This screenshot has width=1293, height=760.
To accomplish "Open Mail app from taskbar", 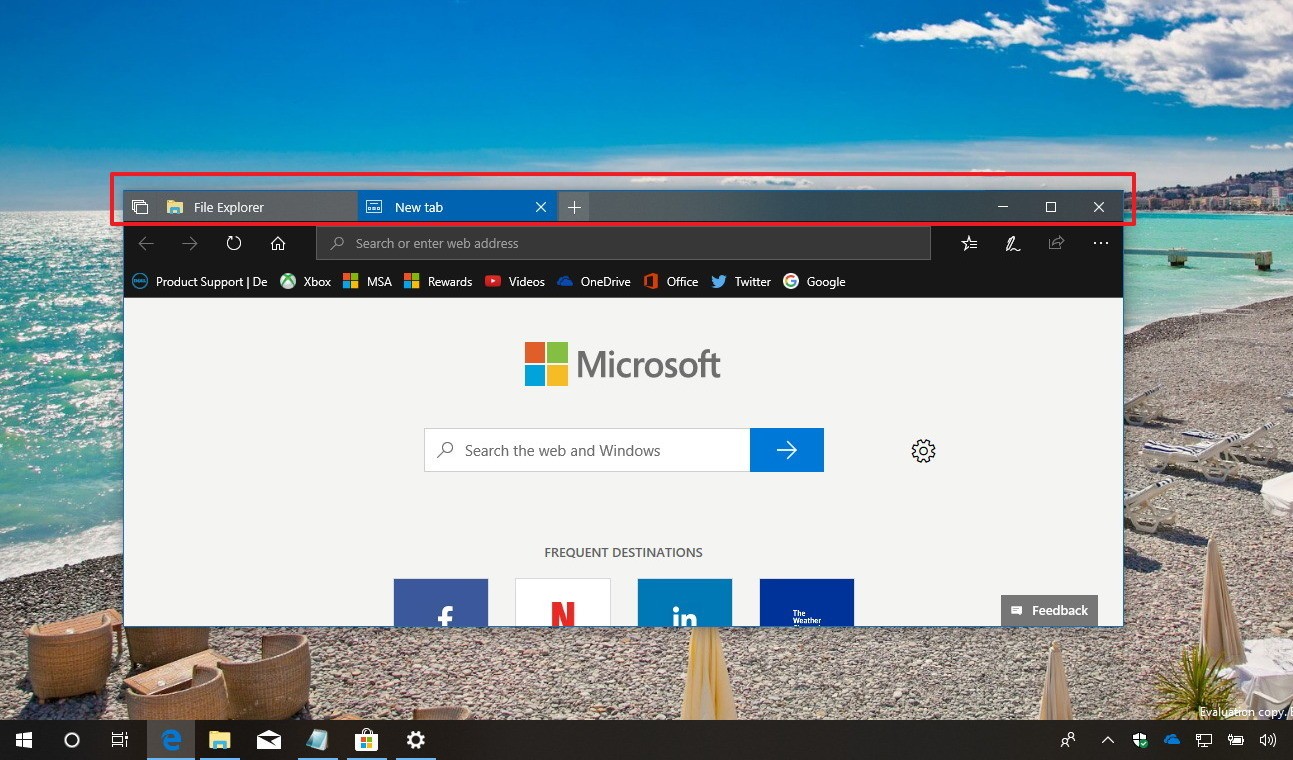I will click(x=269, y=740).
